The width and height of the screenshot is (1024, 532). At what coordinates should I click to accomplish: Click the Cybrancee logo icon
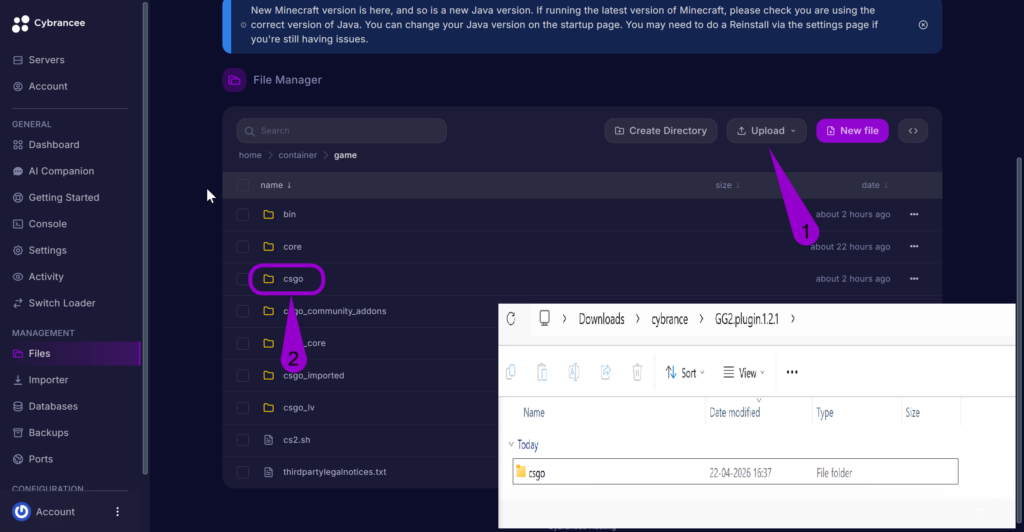point(21,23)
